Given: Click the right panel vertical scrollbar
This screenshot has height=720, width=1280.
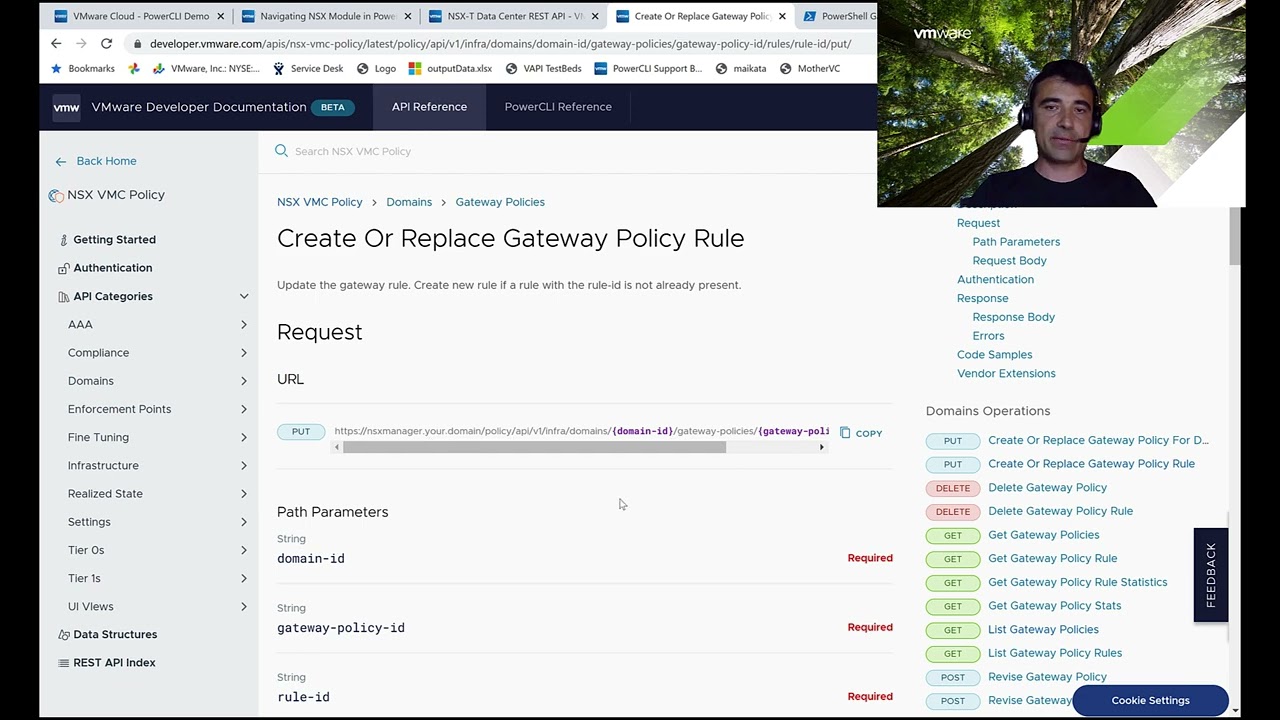Looking at the screenshot, I should click(1235, 236).
